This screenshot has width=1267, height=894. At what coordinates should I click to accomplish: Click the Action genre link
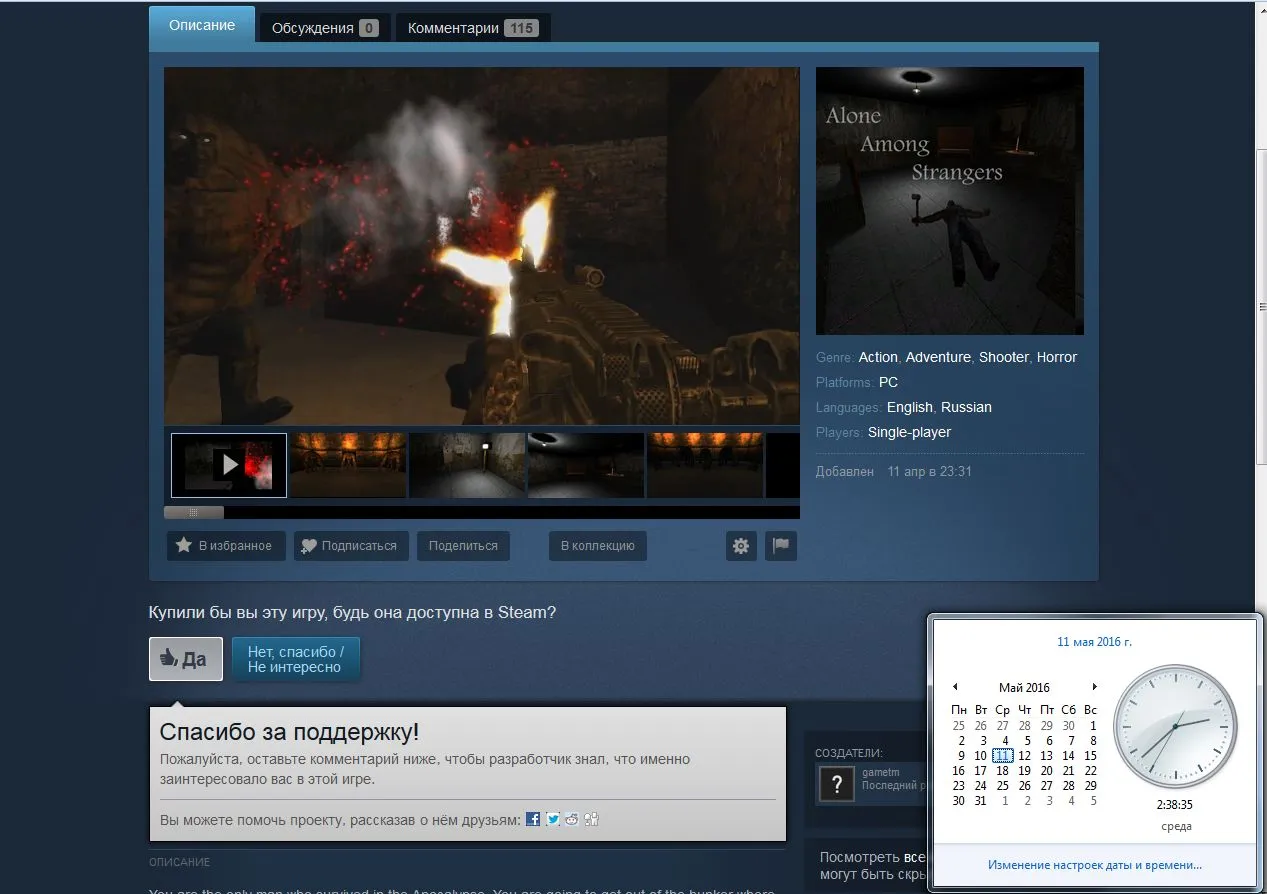point(878,357)
